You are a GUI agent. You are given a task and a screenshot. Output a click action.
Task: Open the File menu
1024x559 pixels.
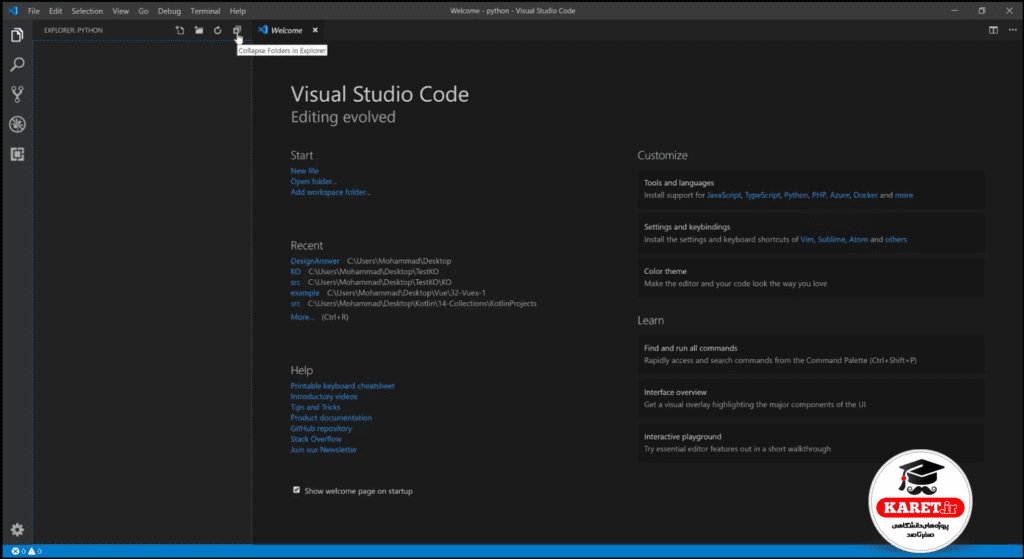[33, 11]
